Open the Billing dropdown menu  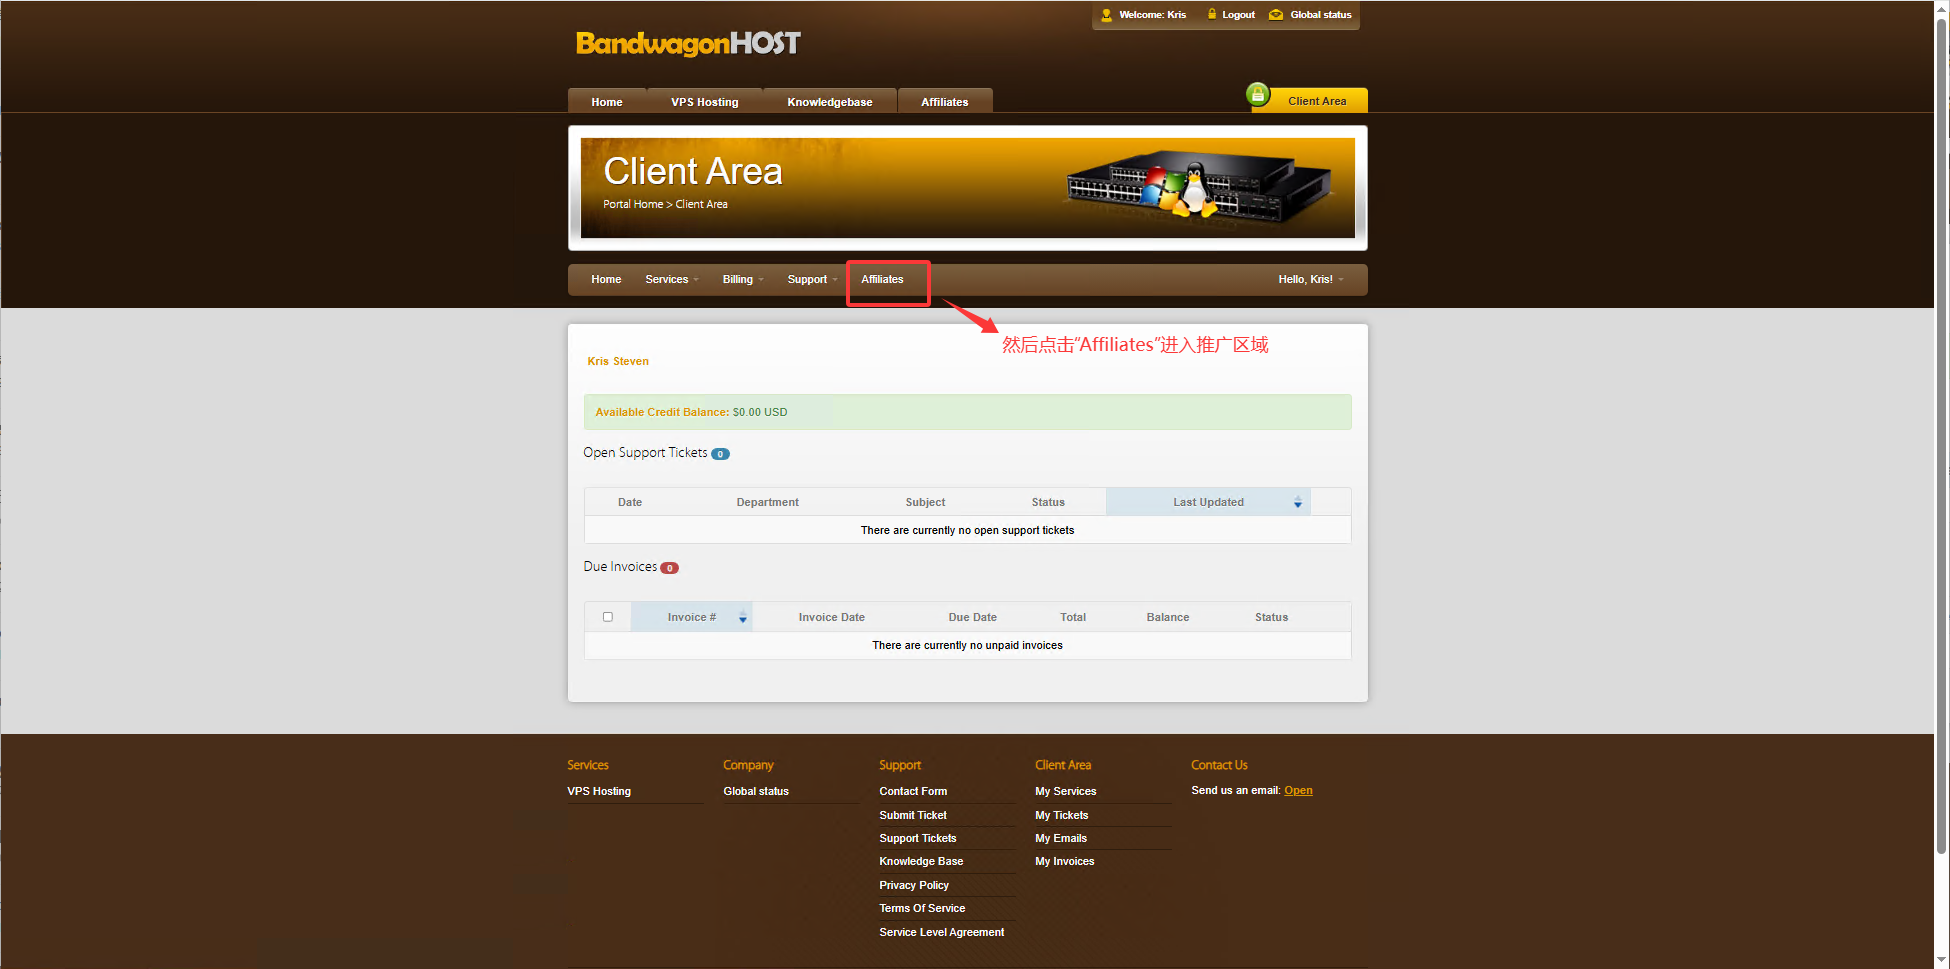click(742, 280)
